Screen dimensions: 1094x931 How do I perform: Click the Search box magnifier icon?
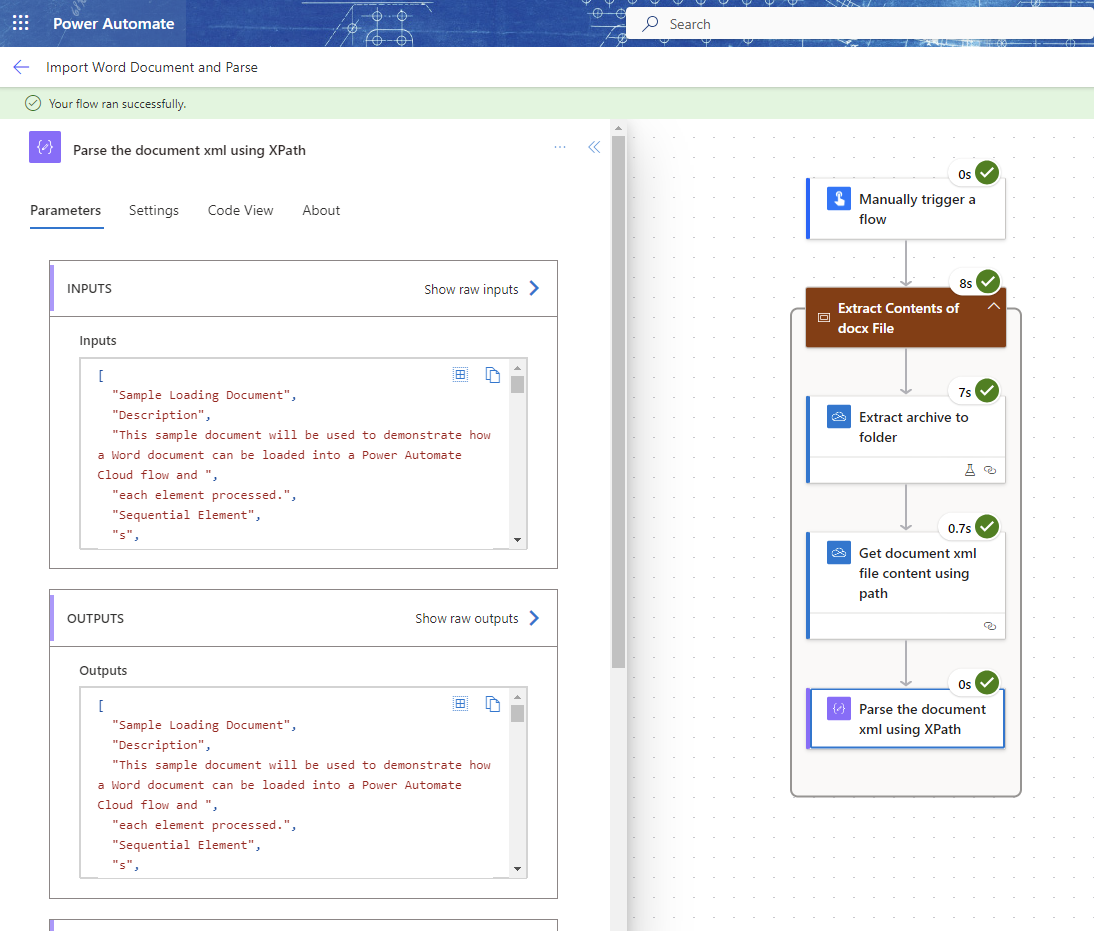click(x=650, y=24)
